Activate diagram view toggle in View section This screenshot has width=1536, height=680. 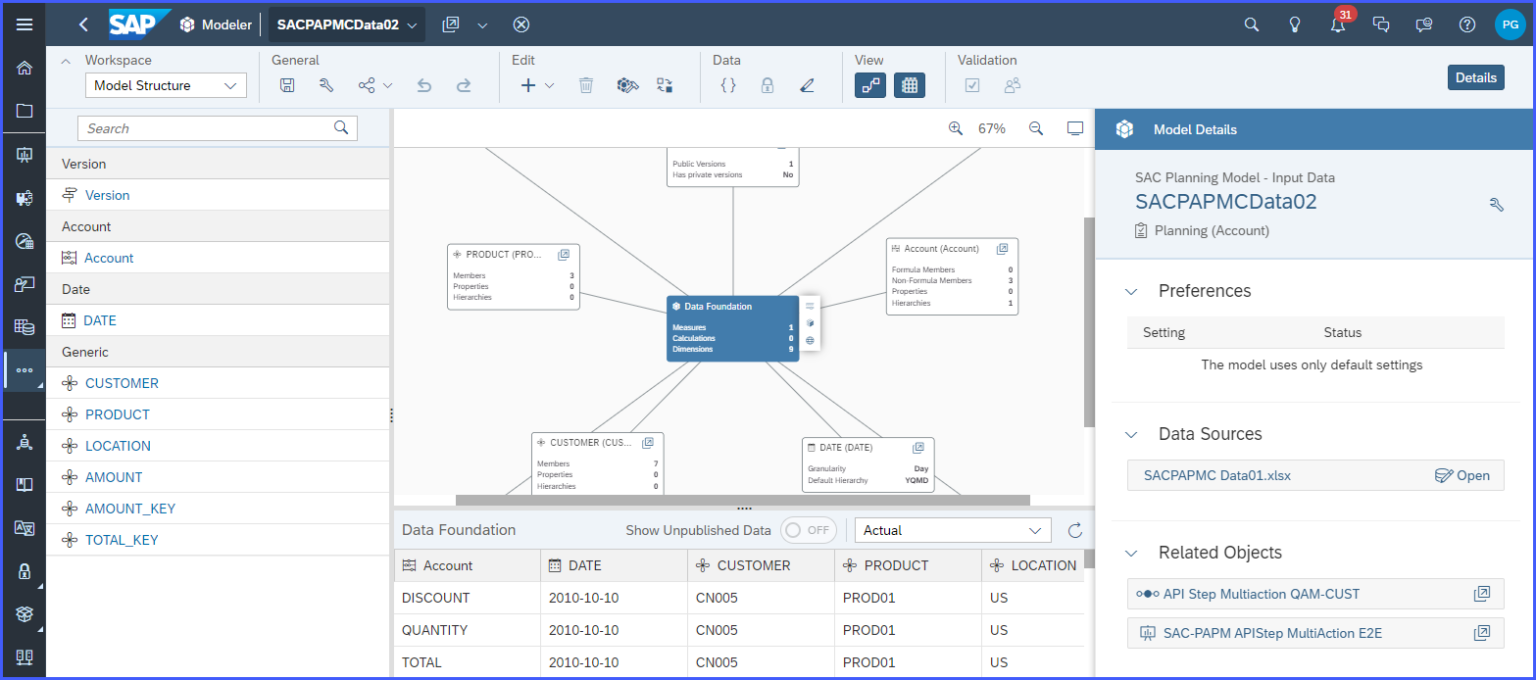tap(869, 85)
